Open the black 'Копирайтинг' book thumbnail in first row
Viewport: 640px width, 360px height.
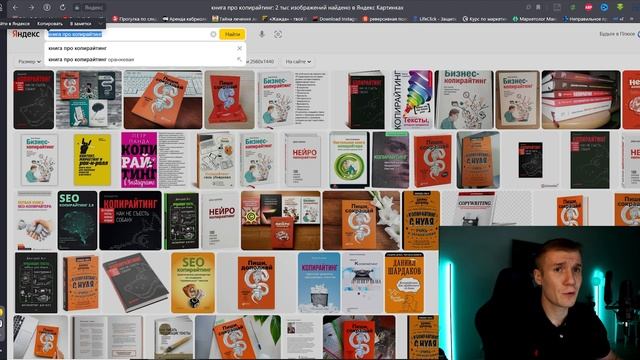[33, 100]
